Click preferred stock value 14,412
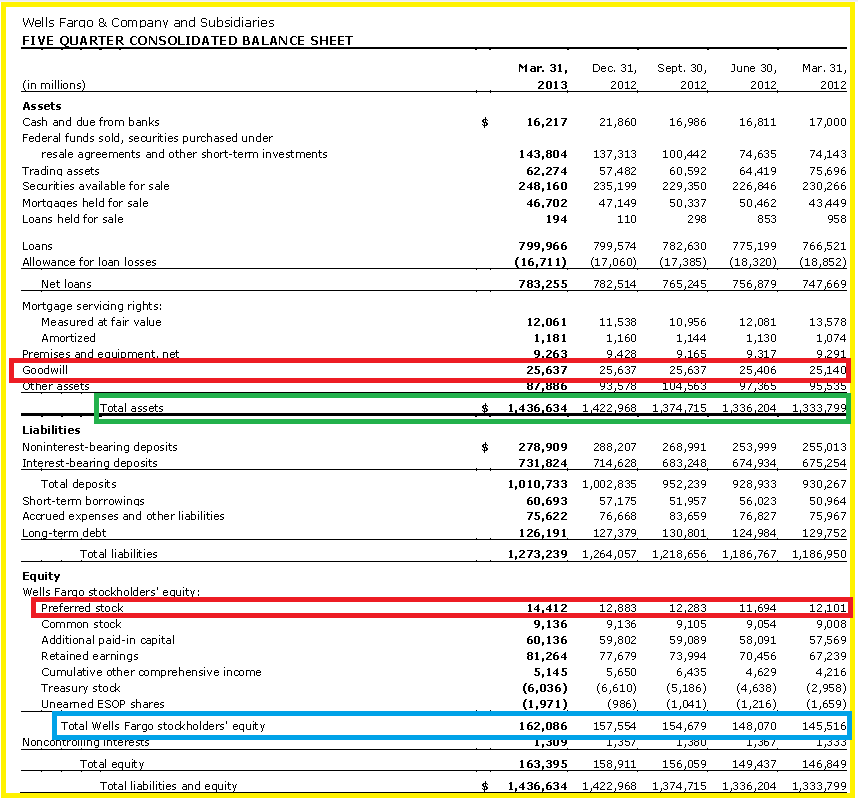This screenshot has height=802, width=858. tap(547, 608)
